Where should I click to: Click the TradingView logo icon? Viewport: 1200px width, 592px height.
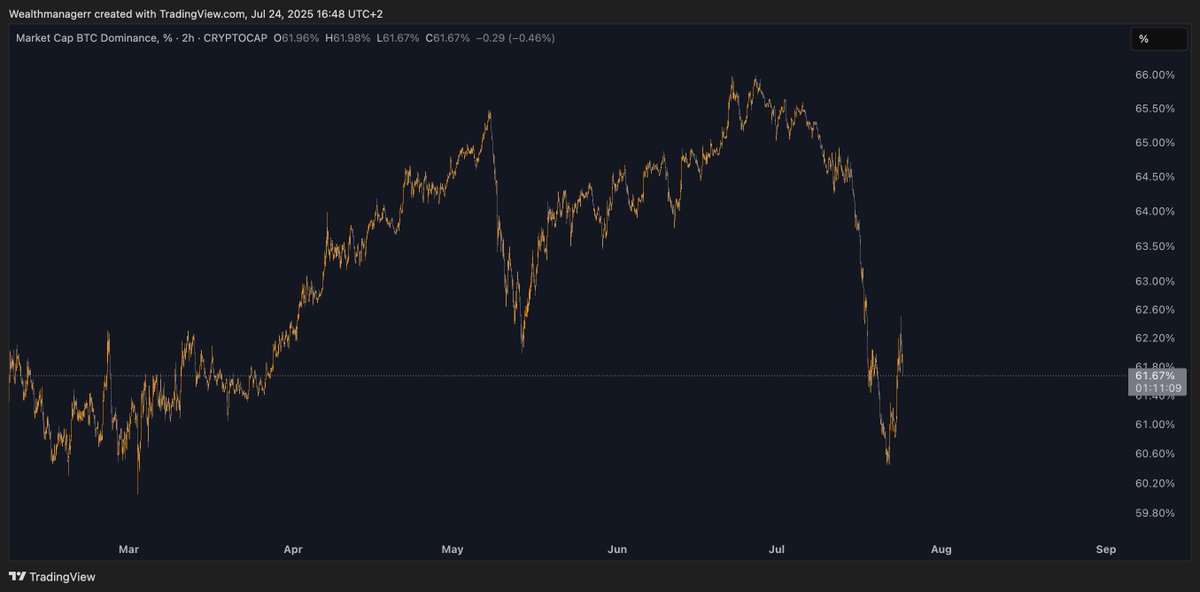click(x=17, y=576)
